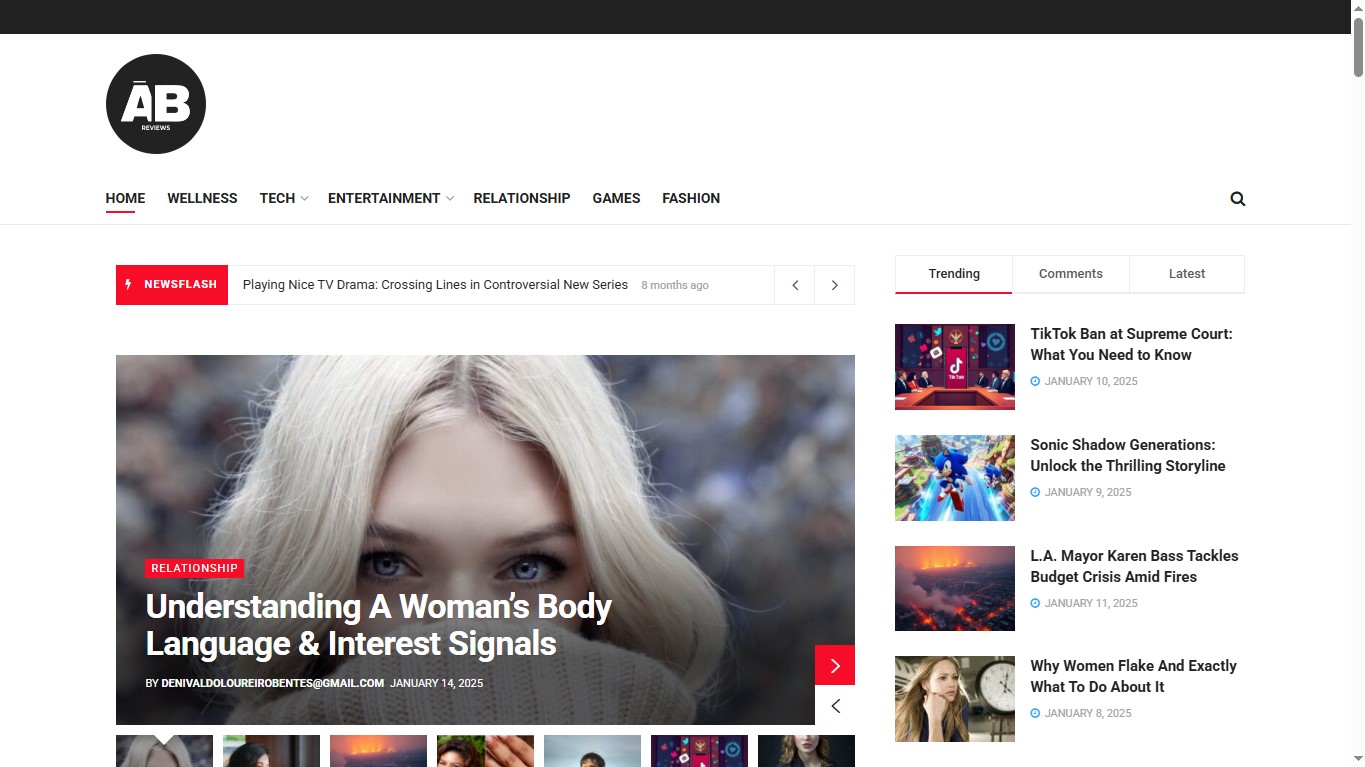The height and width of the screenshot is (767, 1365).
Task: Open the search magnifier icon
Action: click(1237, 199)
